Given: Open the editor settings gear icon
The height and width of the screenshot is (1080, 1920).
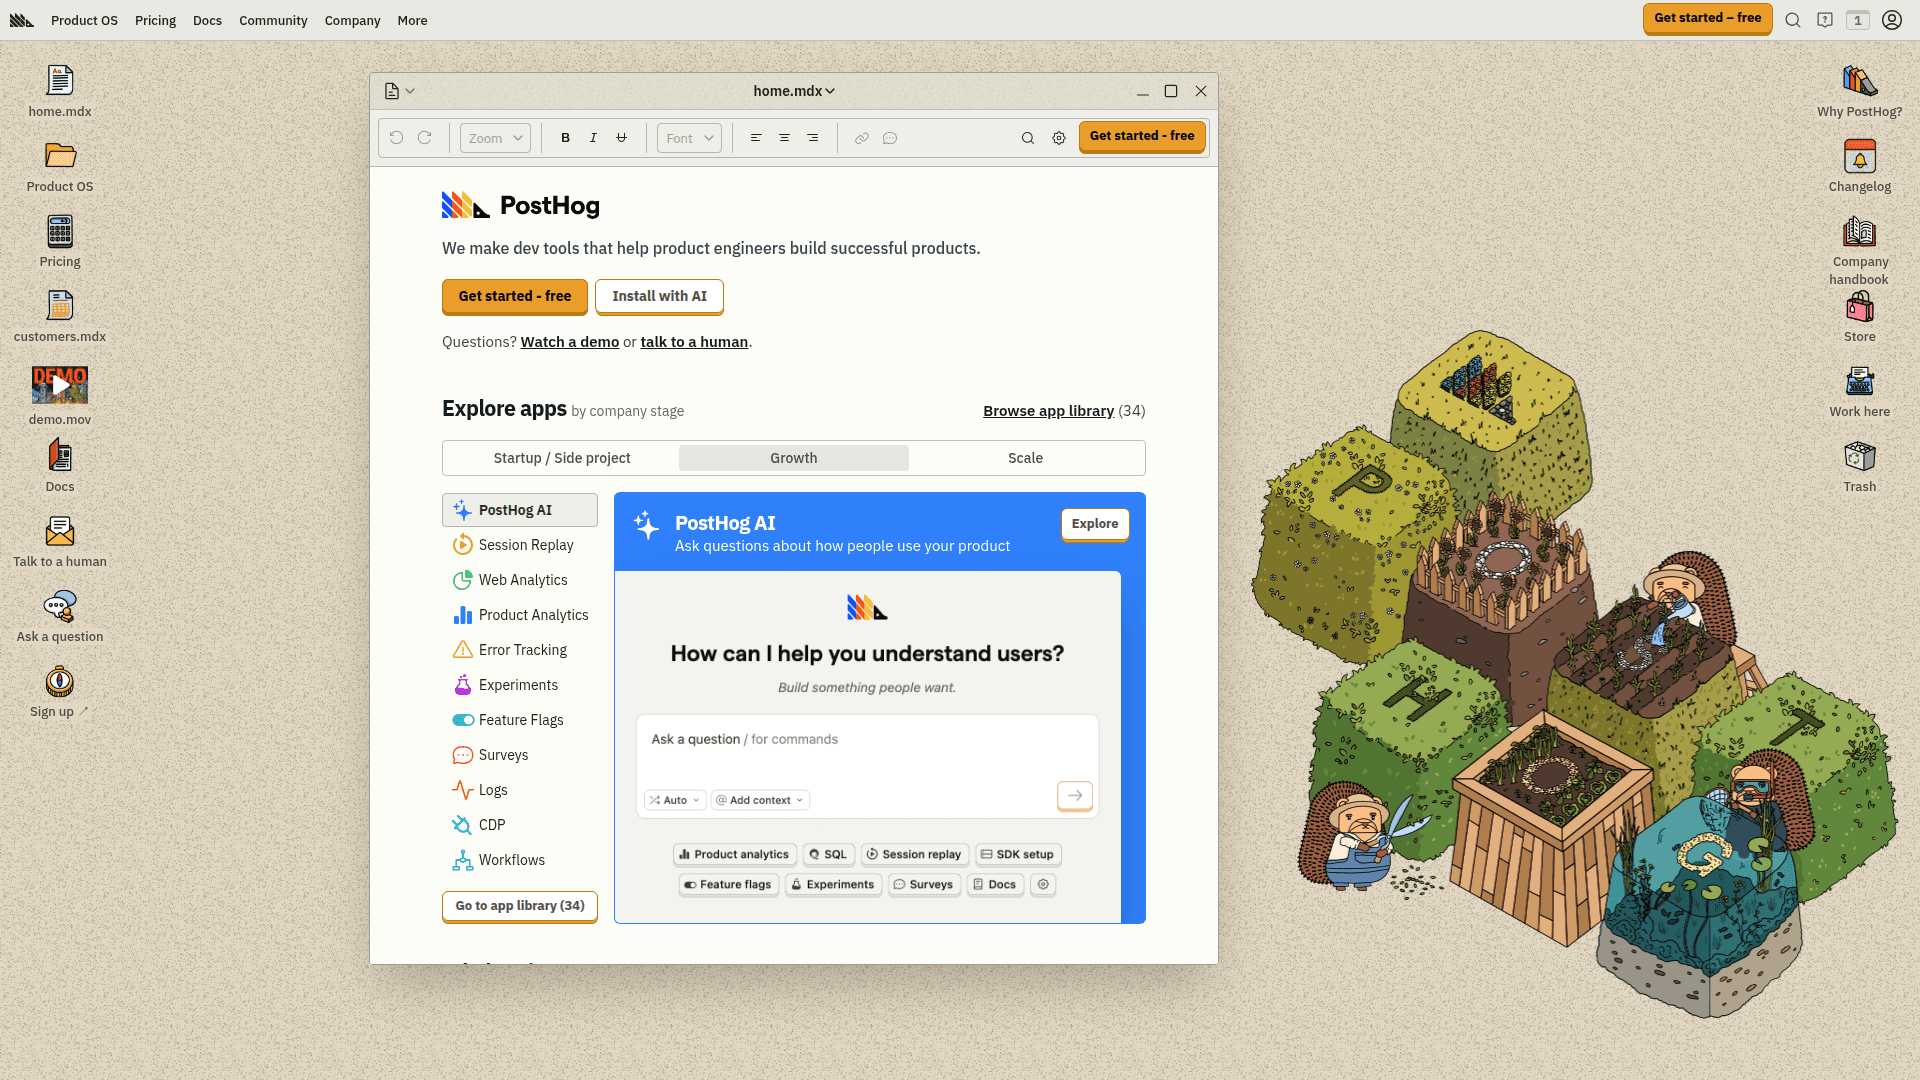Looking at the screenshot, I should tap(1059, 138).
